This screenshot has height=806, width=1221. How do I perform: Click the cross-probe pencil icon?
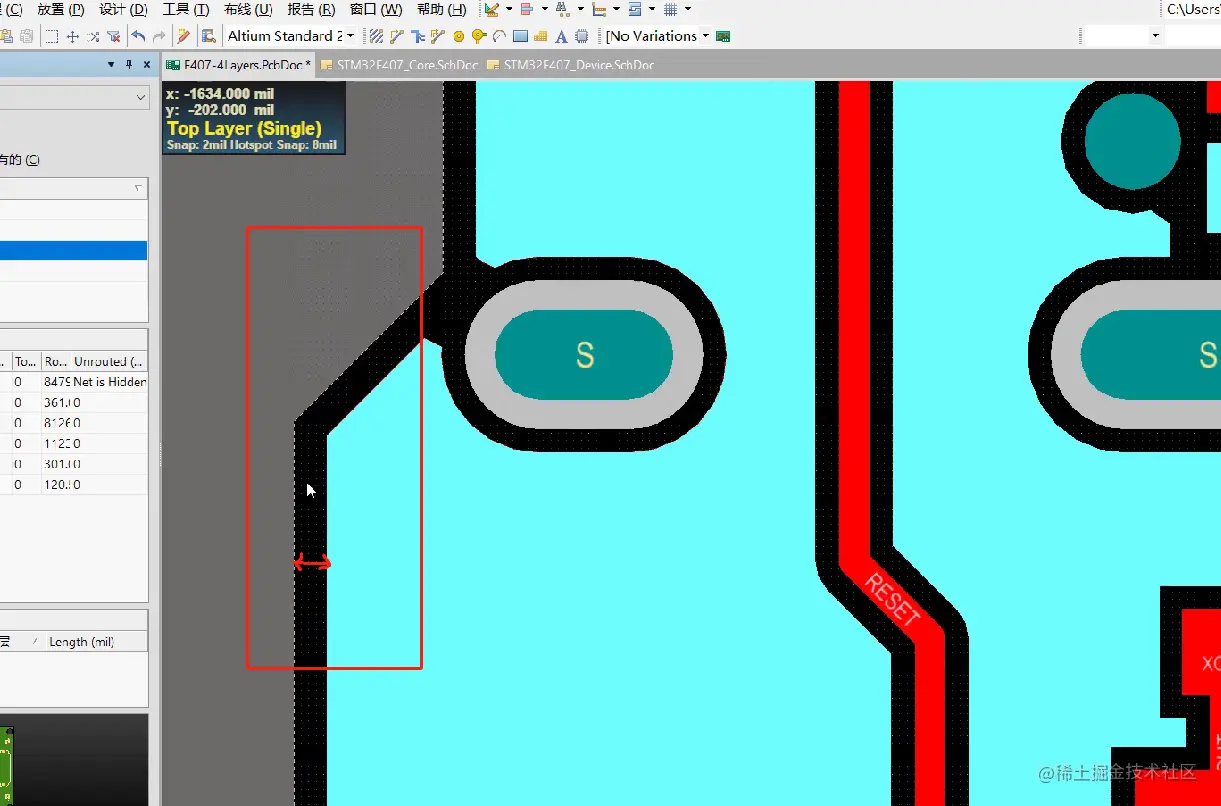click(183, 36)
